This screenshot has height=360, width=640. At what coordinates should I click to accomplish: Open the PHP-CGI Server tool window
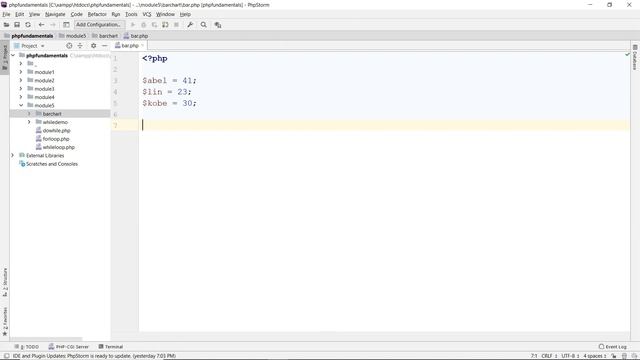69,347
